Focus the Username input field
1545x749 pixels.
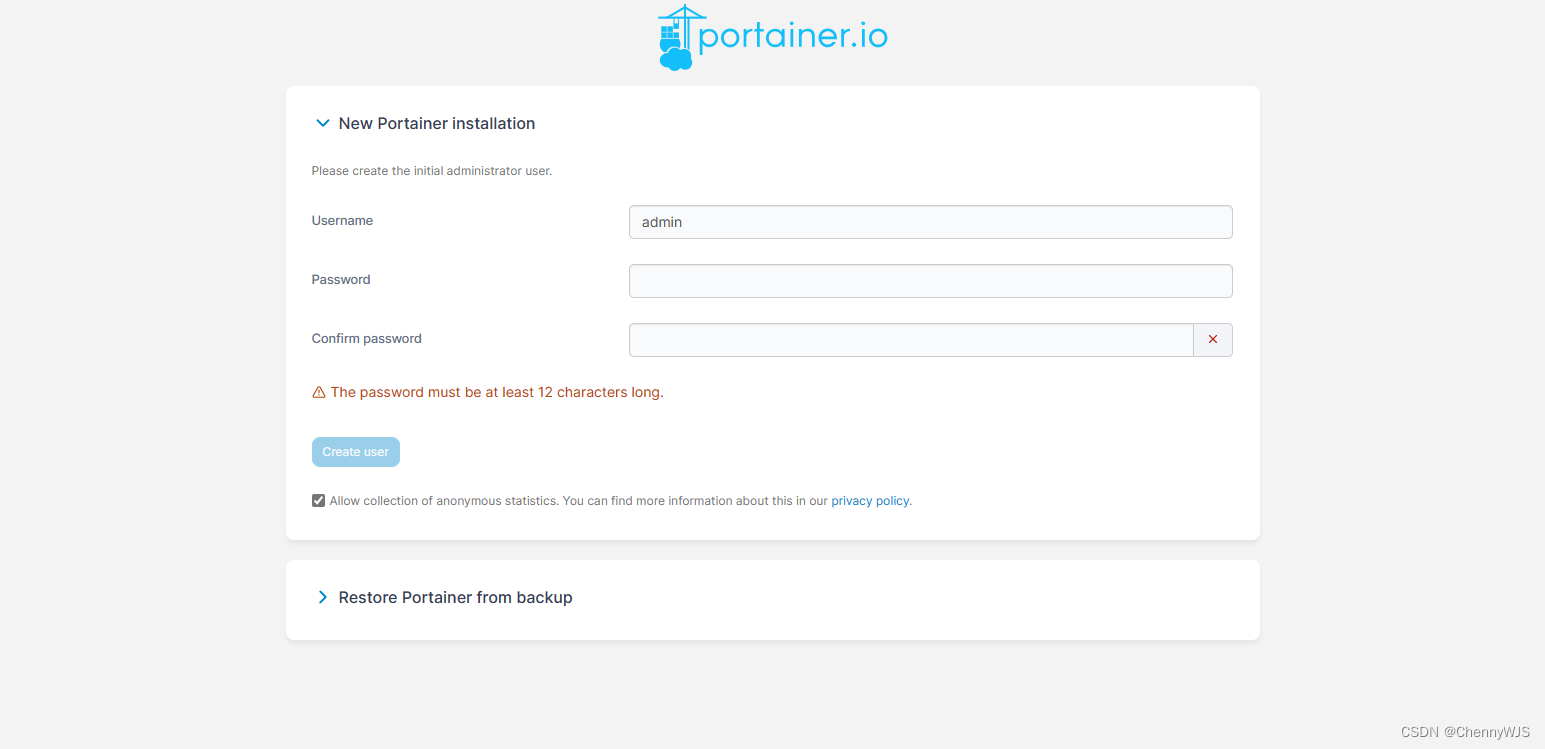(930, 222)
